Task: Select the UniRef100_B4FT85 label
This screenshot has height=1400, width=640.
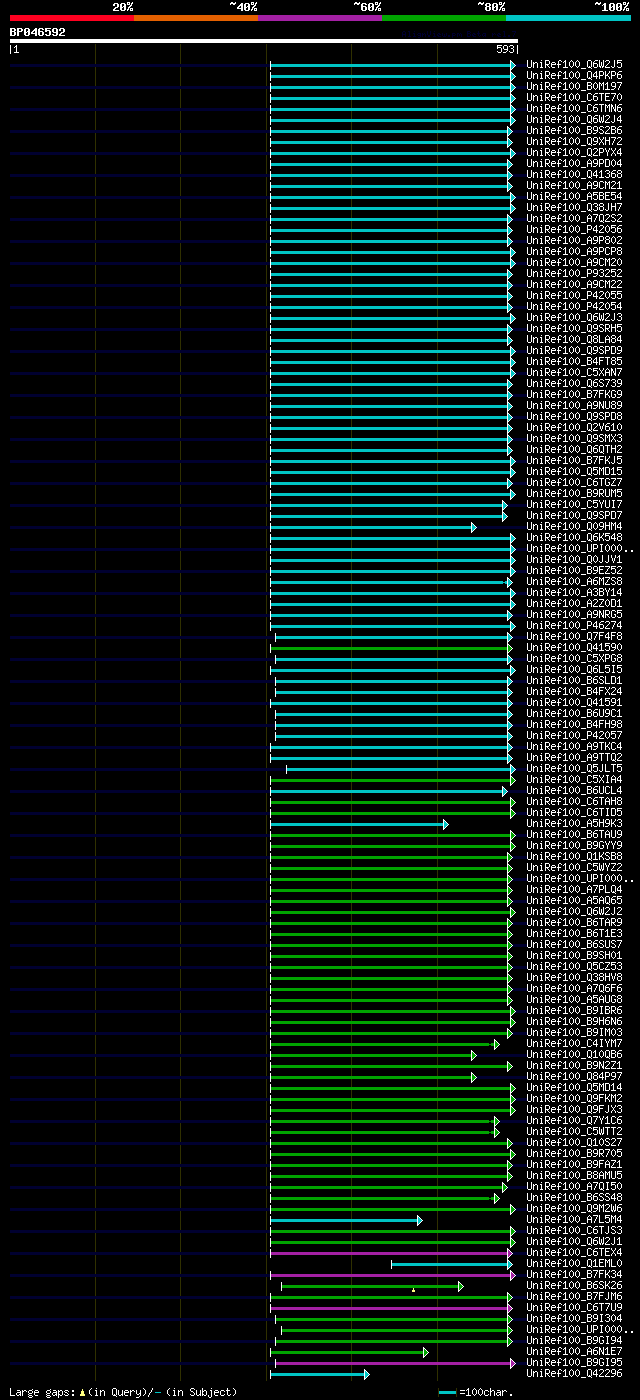Action: point(574,361)
